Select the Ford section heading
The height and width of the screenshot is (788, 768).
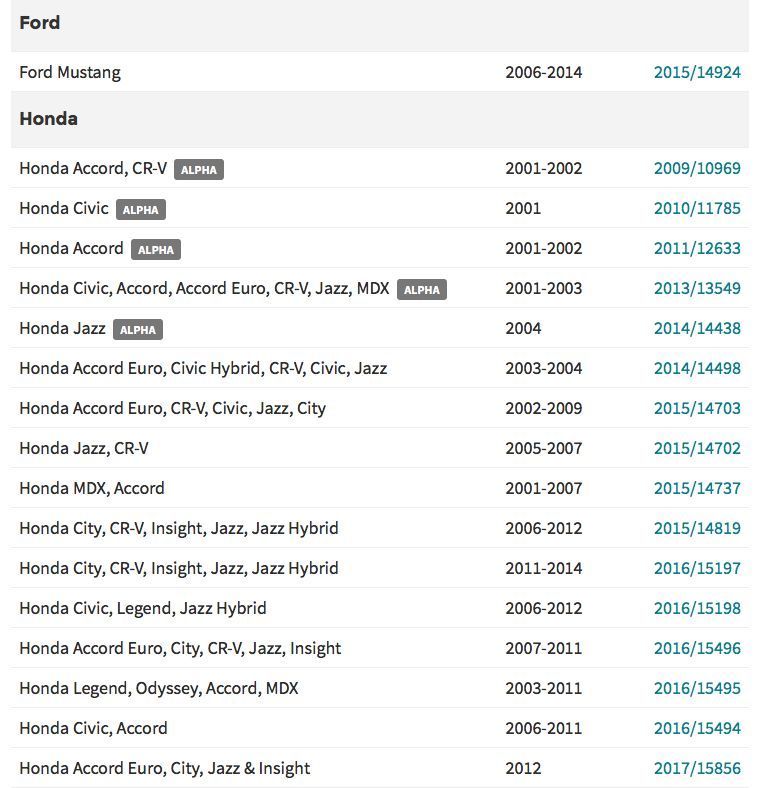[40, 23]
